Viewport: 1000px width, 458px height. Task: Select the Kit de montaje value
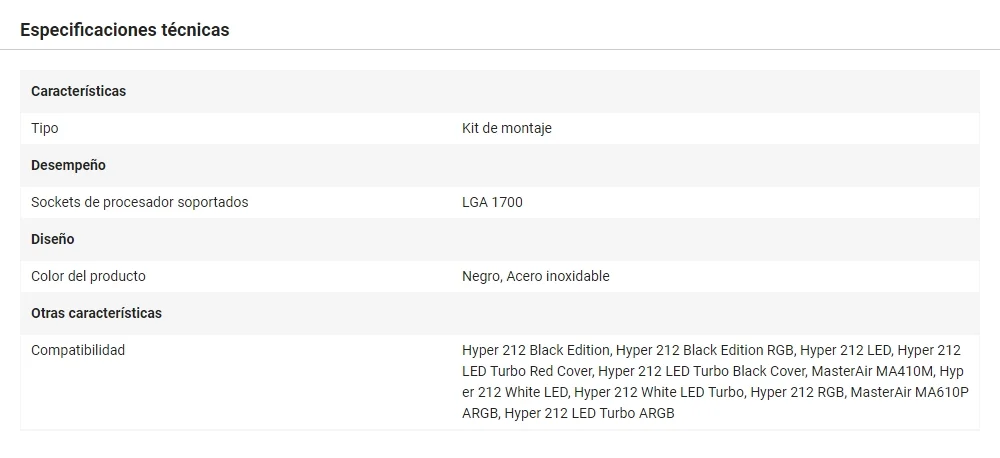tap(507, 128)
